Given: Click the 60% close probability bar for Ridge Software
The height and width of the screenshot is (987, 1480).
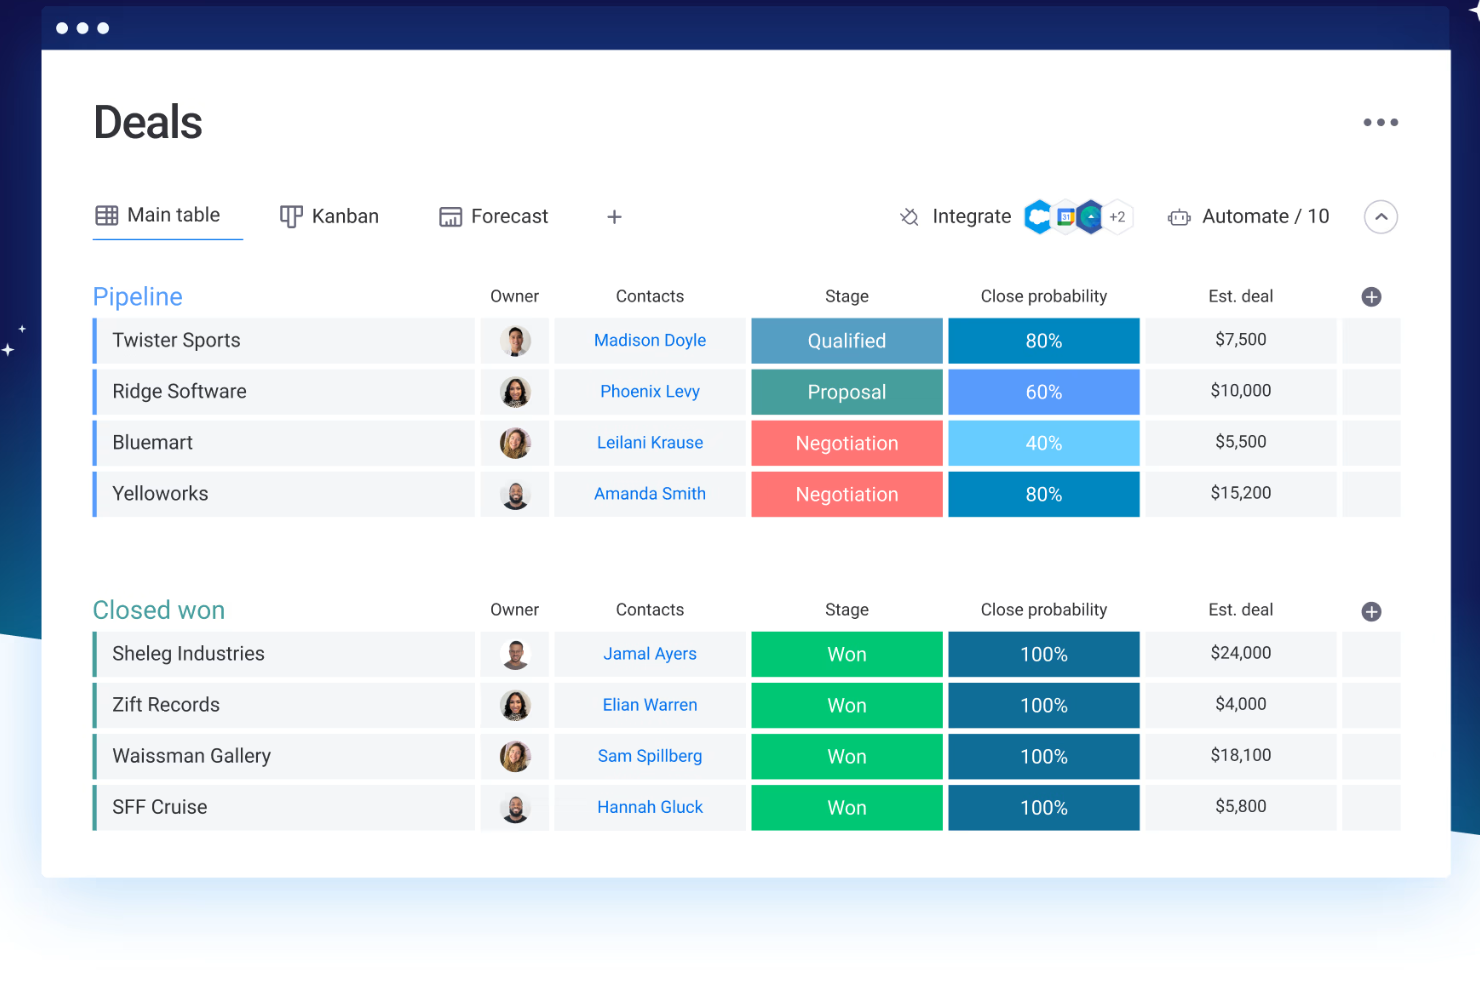Looking at the screenshot, I should click(x=1043, y=391).
